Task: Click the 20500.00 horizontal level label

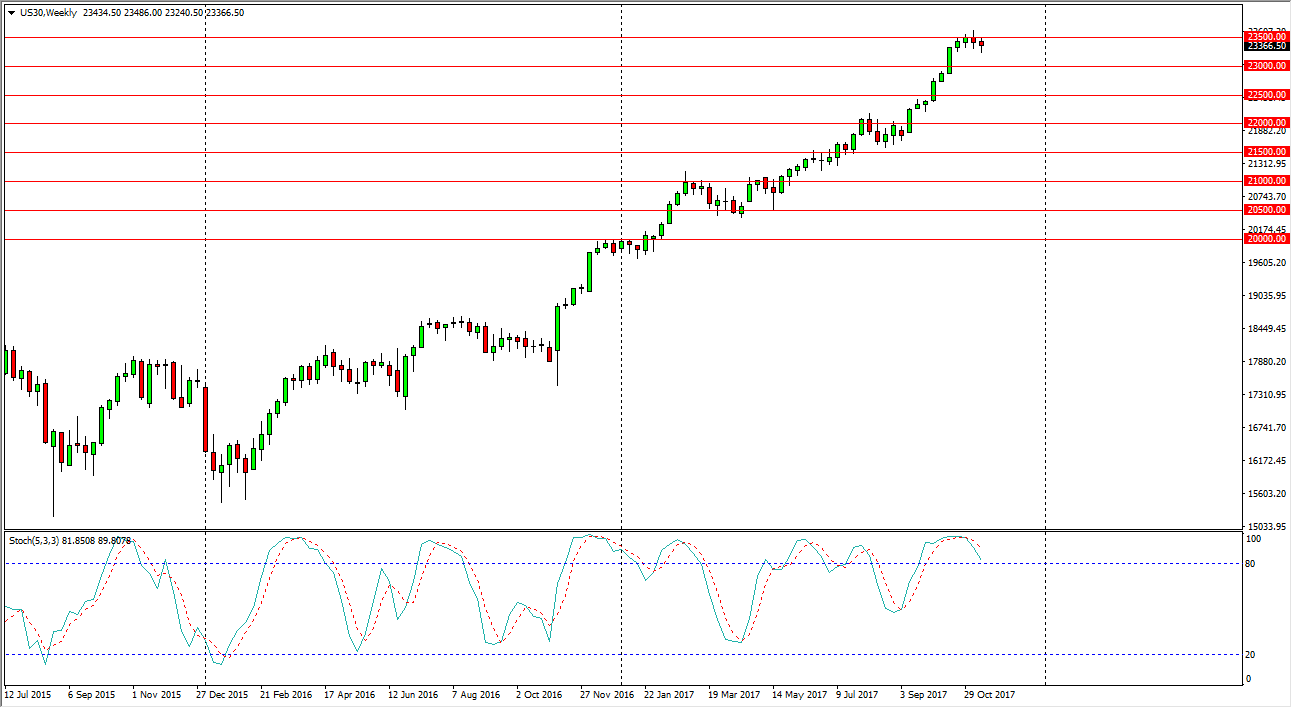Action: pyautogui.click(x=1265, y=210)
